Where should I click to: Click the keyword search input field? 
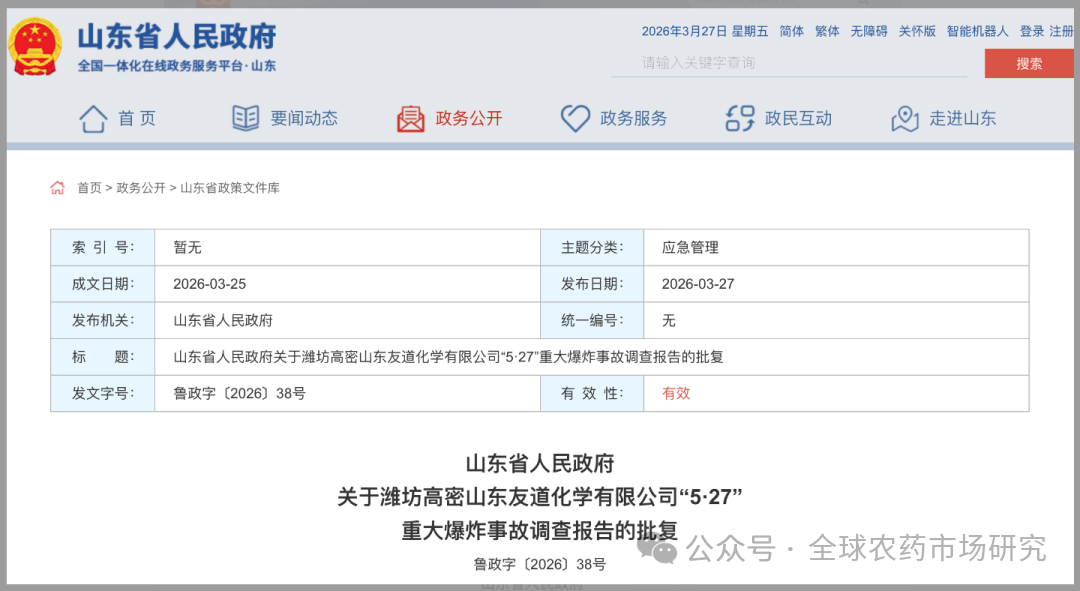[790, 62]
